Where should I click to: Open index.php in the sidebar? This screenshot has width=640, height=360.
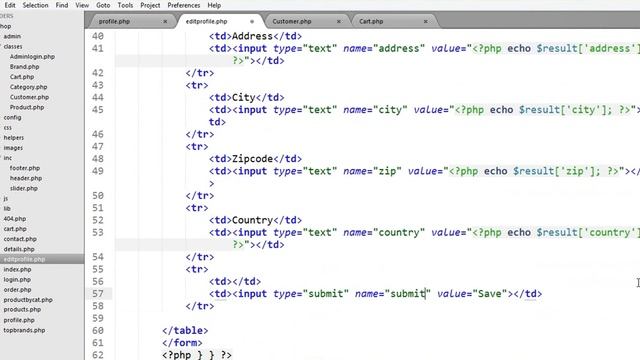point(17,269)
